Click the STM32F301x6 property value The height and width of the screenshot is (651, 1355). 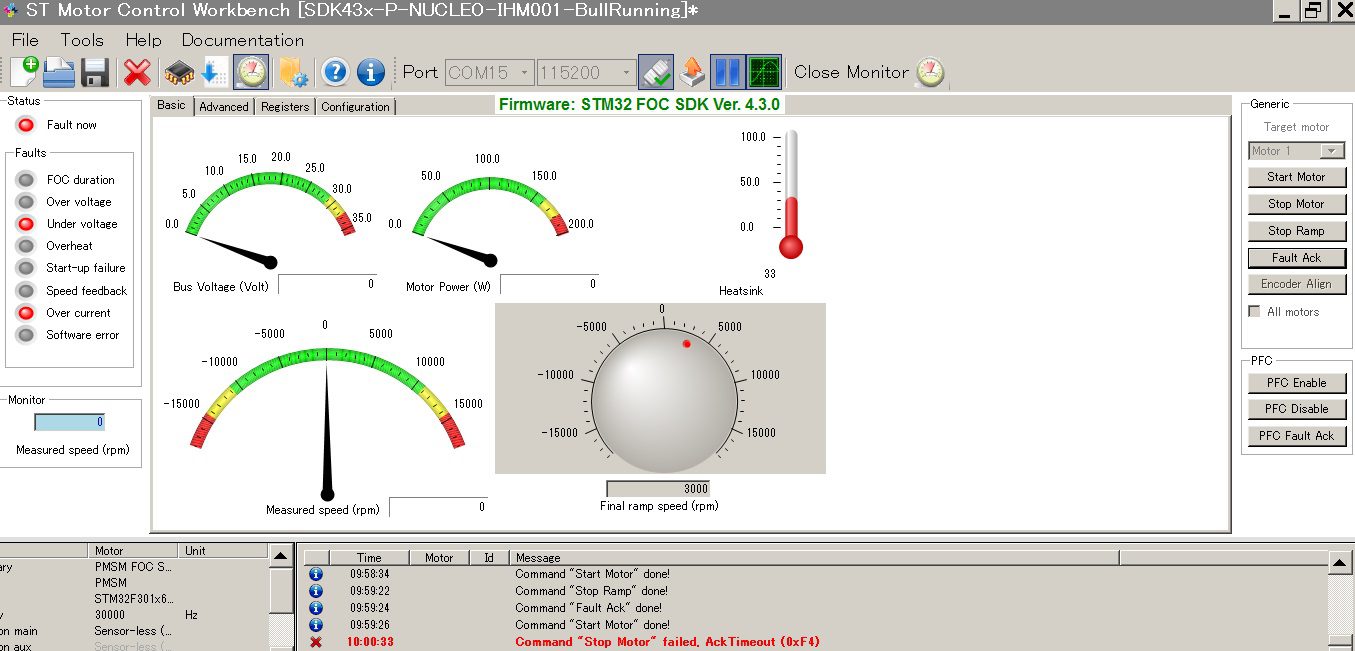point(134,599)
